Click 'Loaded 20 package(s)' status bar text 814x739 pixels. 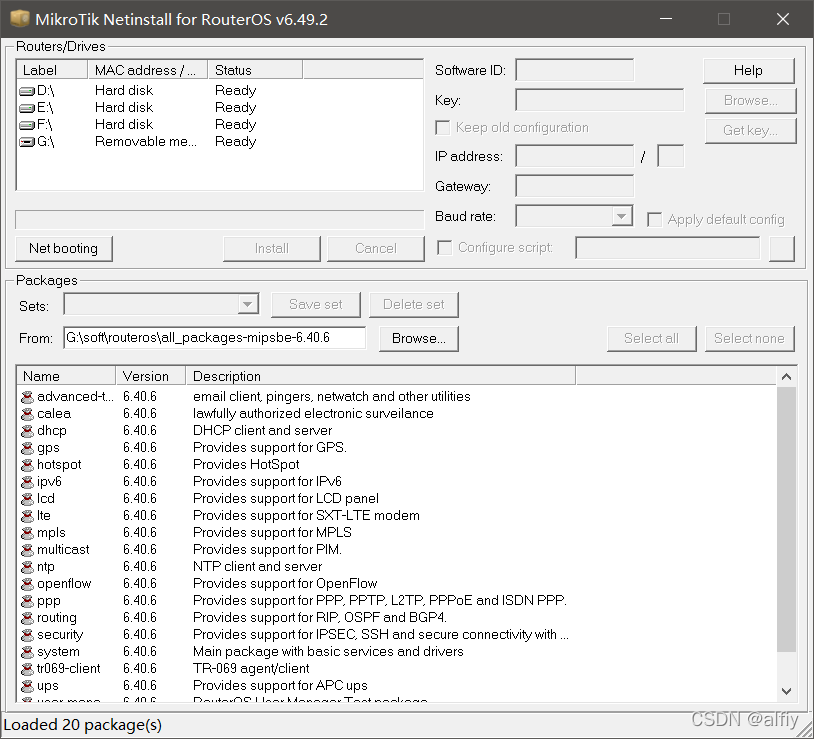[83, 725]
